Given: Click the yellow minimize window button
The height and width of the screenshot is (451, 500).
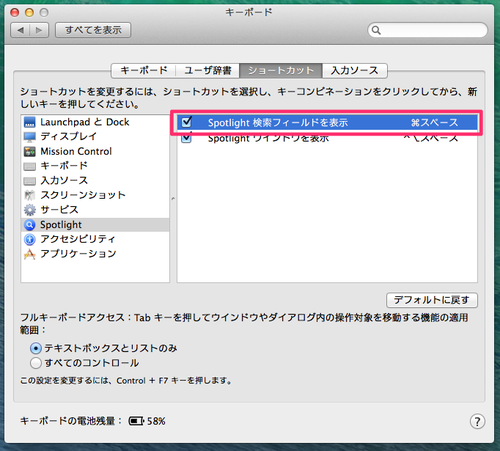Looking at the screenshot, I should tap(29, 12).
